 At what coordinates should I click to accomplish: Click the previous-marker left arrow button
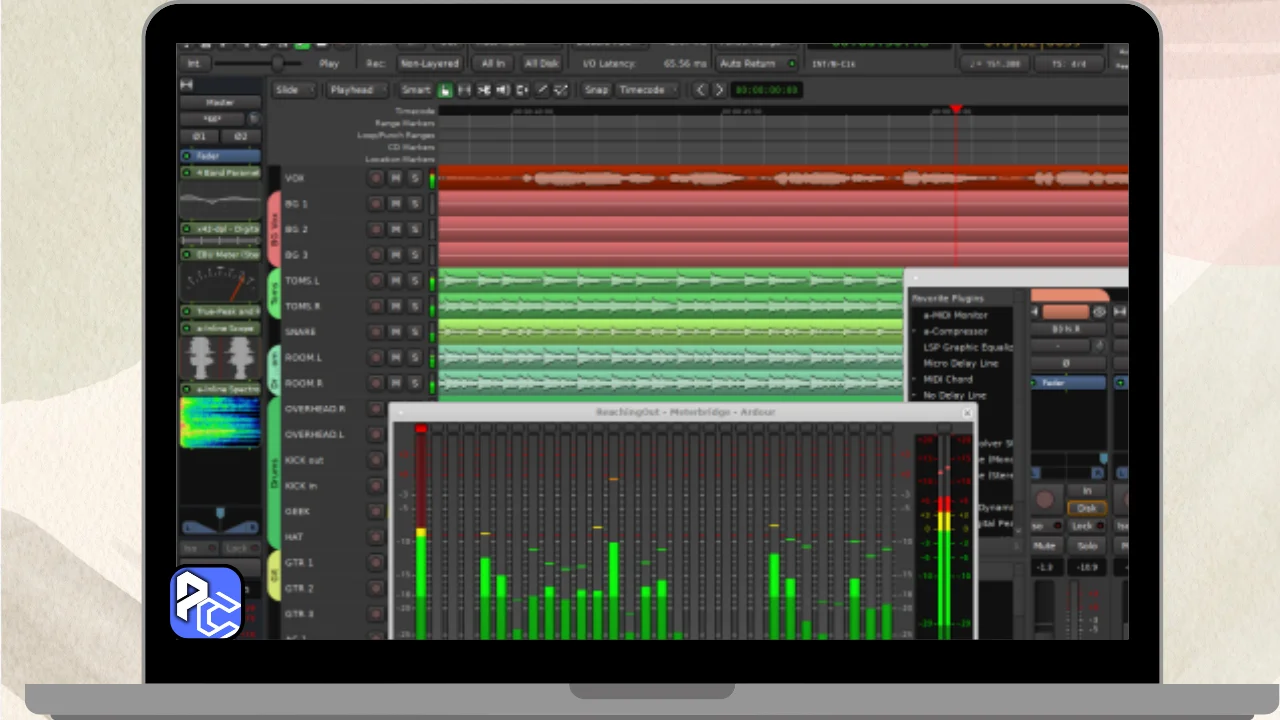700,90
